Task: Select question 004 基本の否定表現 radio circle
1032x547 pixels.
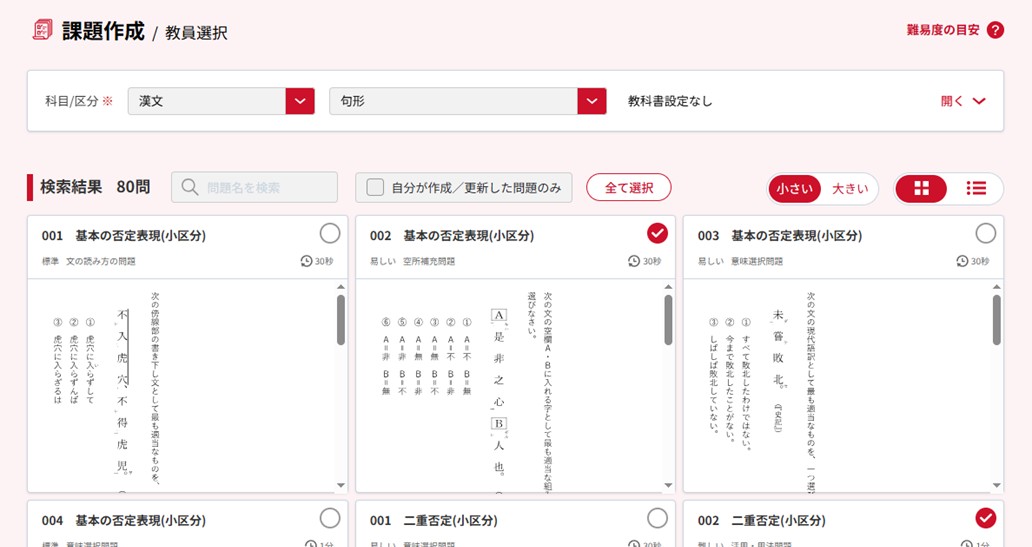Action: click(330, 518)
